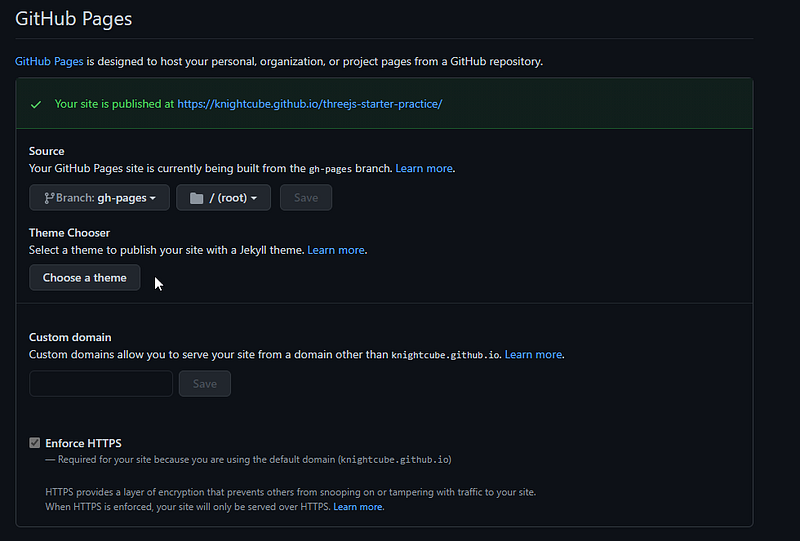
Task: Click the folder icon beside / (root)
Action: click(x=196, y=198)
